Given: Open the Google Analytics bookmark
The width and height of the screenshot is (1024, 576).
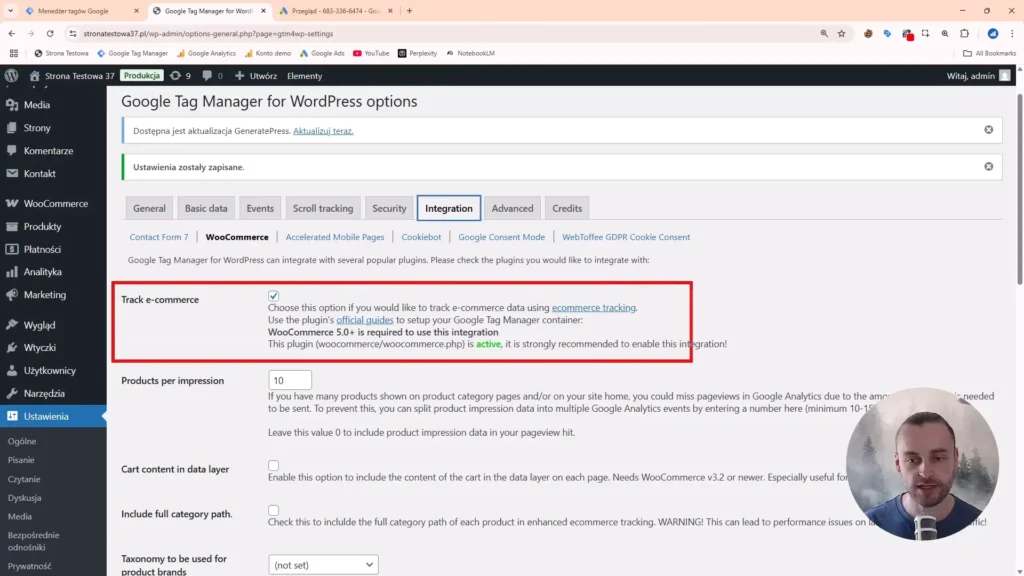Looking at the screenshot, I should point(206,54).
